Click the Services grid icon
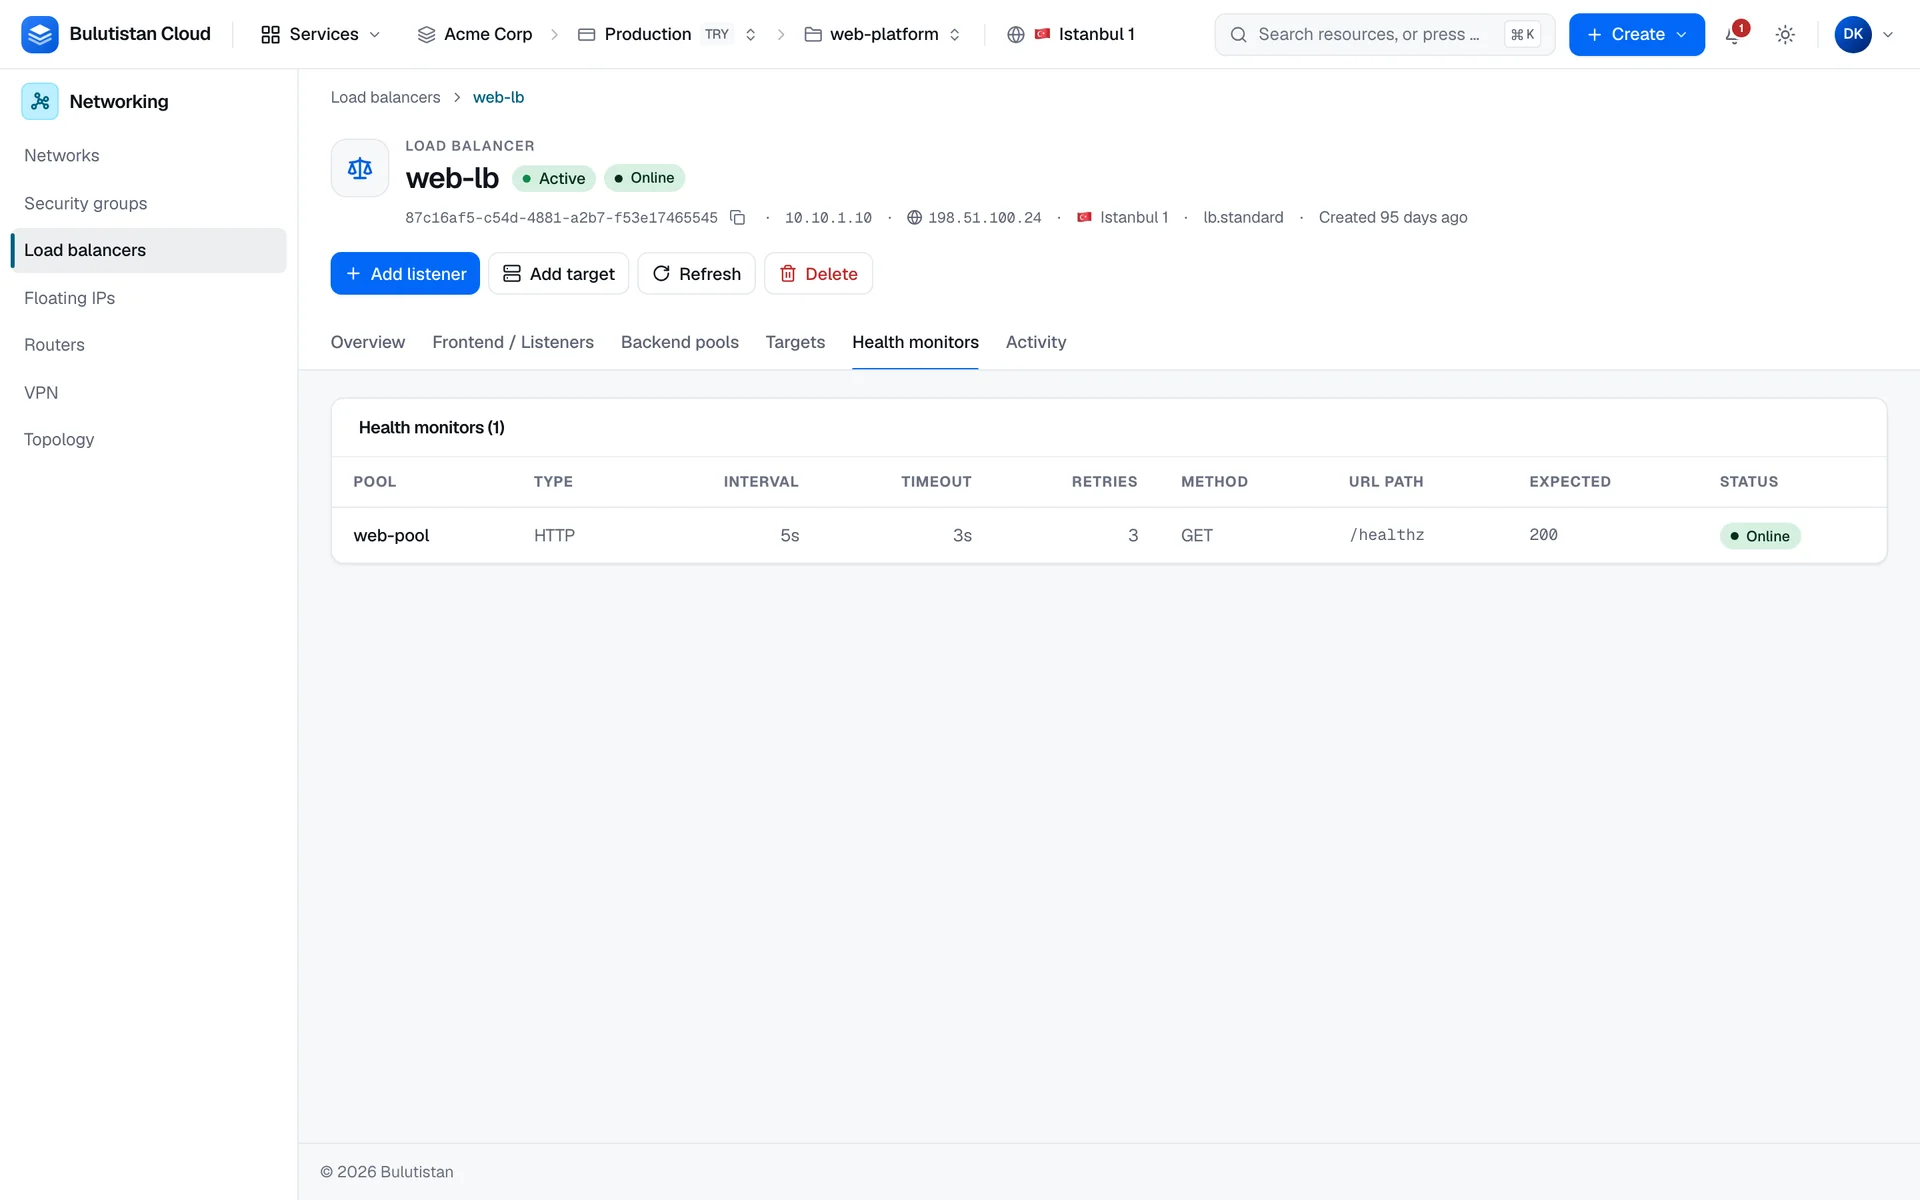The image size is (1920, 1200). click(270, 35)
